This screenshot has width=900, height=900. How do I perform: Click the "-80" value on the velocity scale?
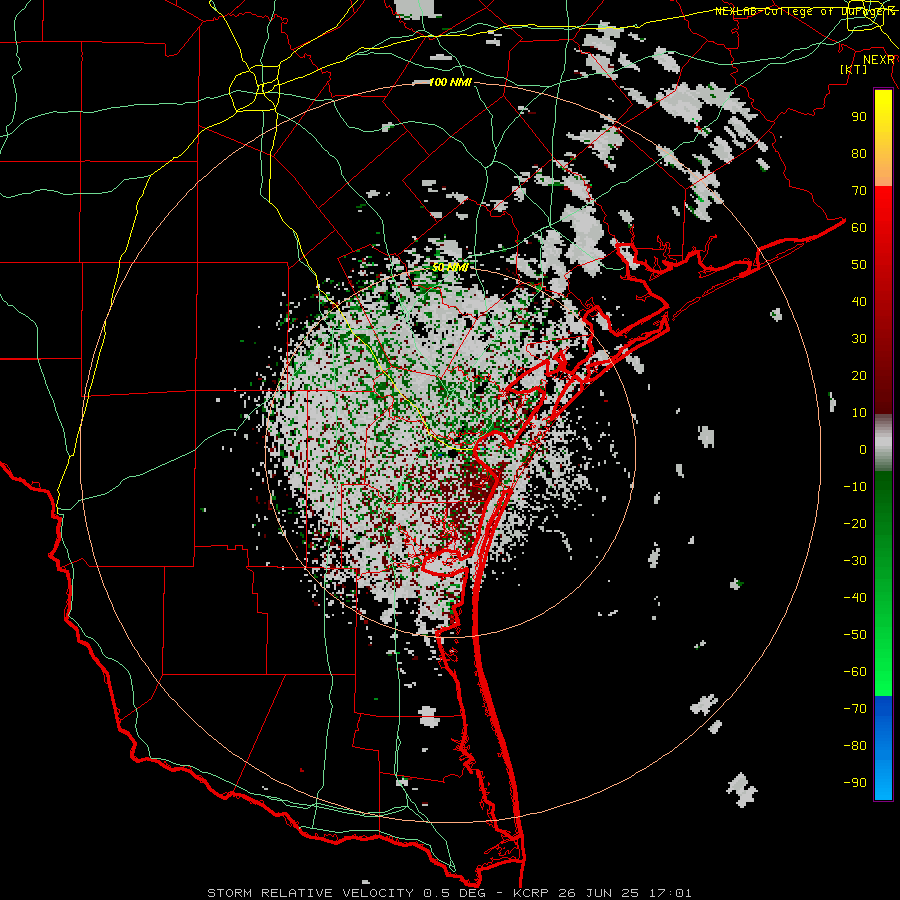click(x=855, y=746)
